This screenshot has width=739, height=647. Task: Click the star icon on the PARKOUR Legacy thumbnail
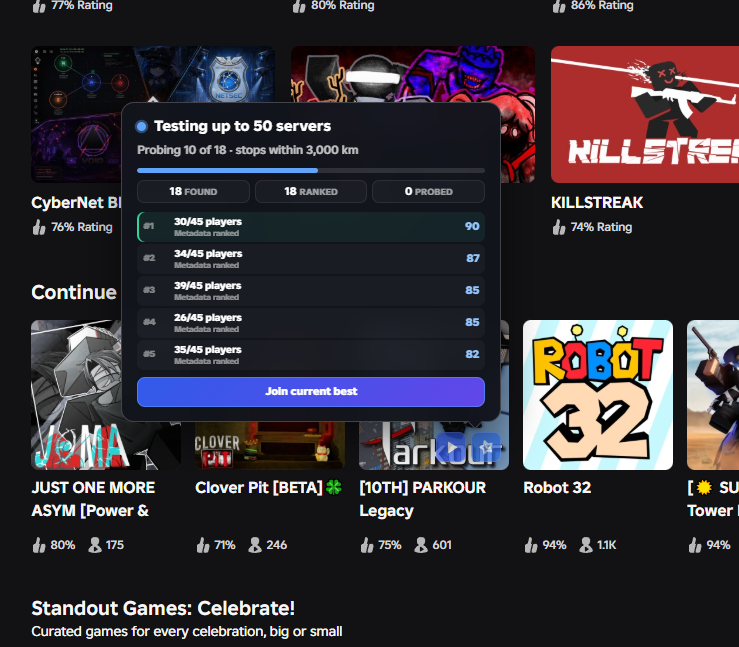pyautogui.click(x=486, y=447)
